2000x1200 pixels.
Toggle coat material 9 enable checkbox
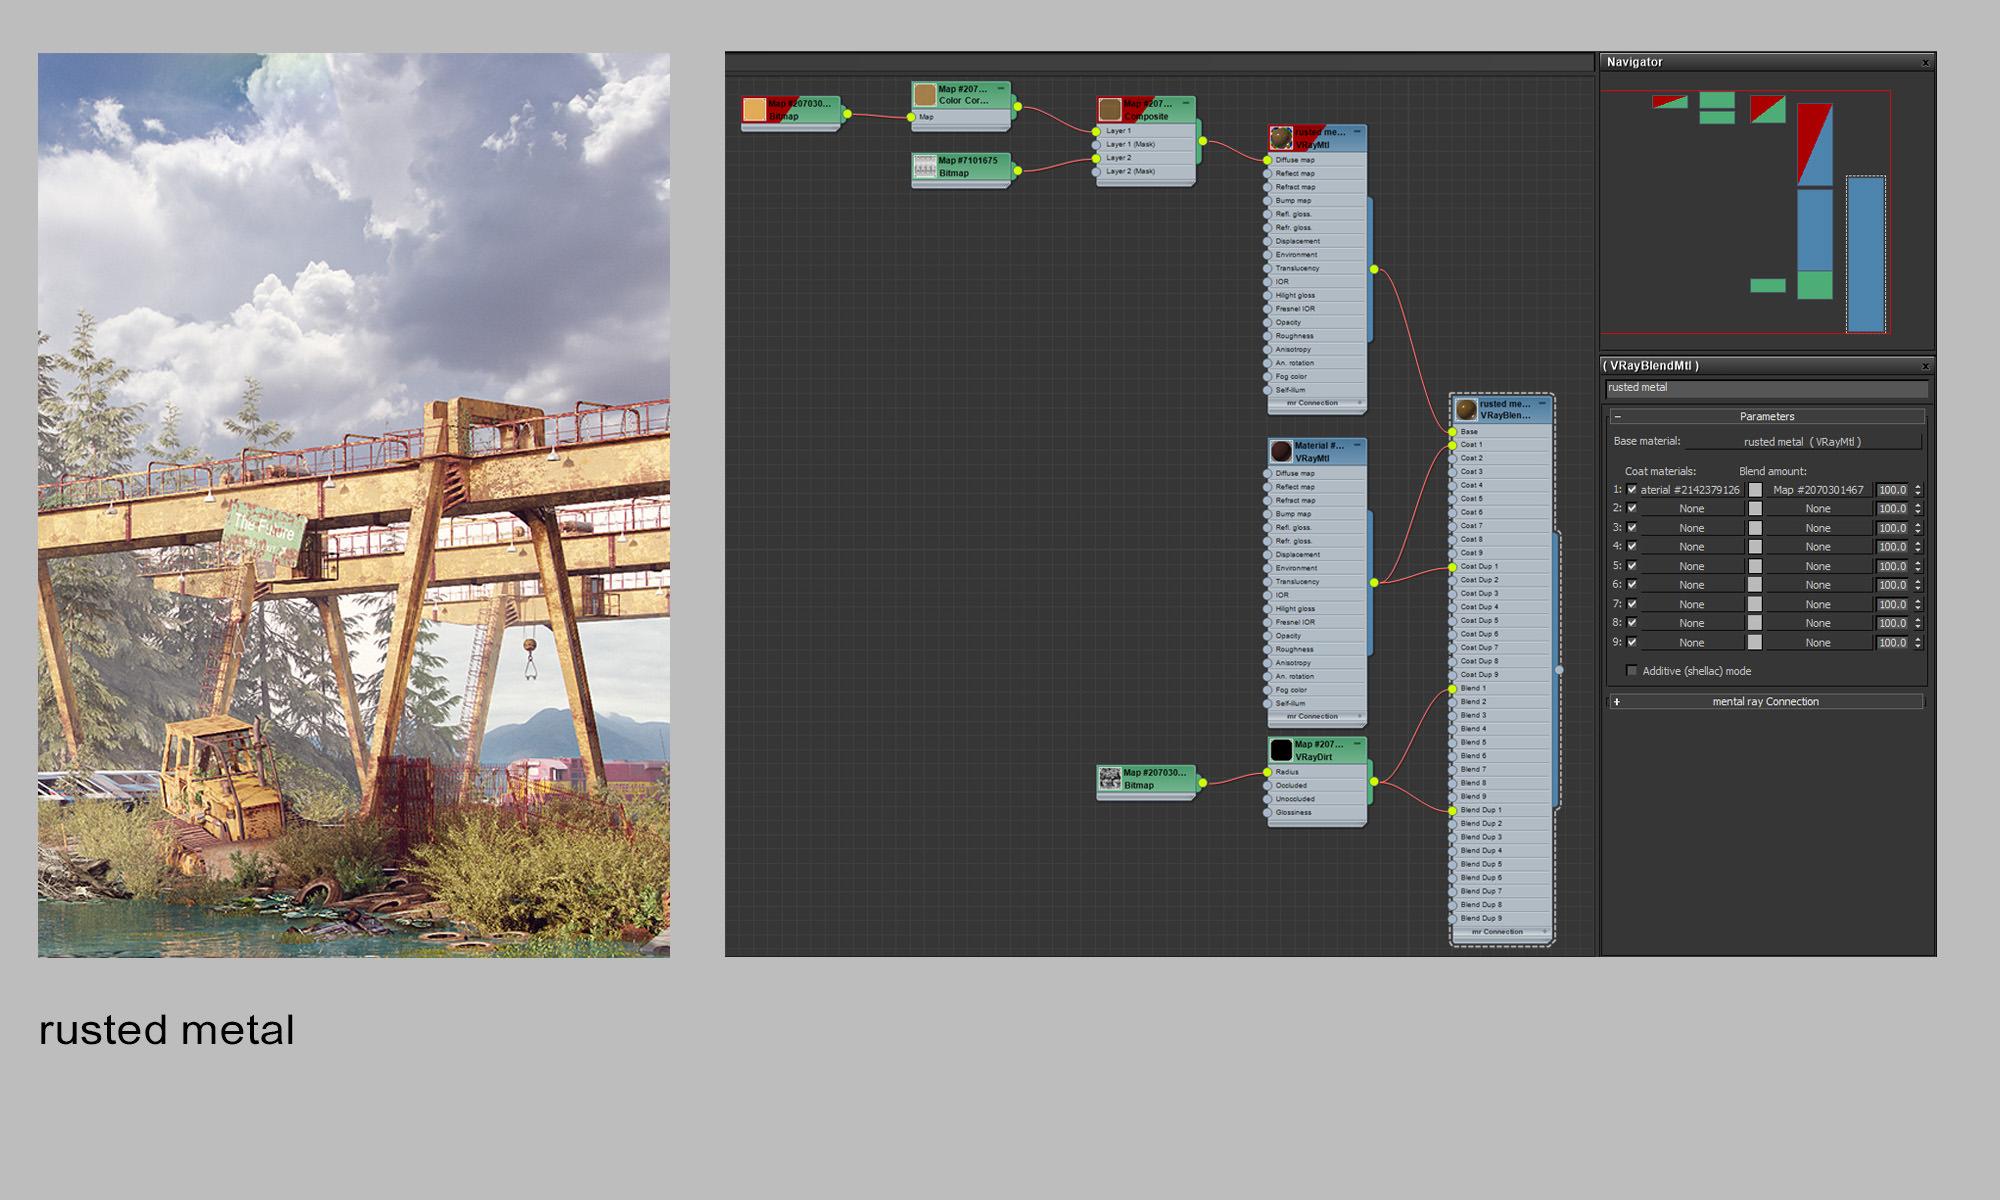tap(1632, 642)
